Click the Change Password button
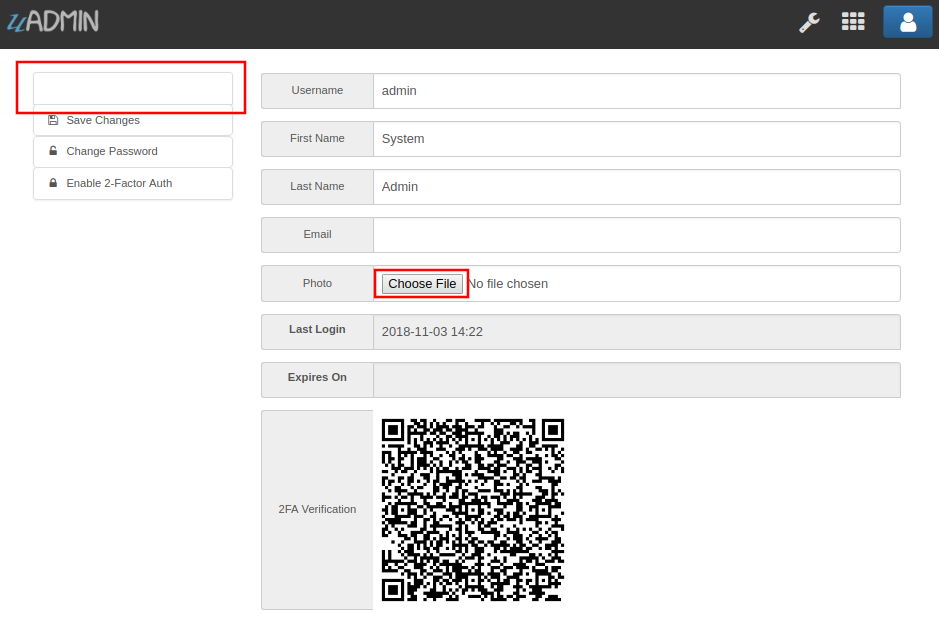939x618 pixels. pyautogui.click(x=133, y=152)
